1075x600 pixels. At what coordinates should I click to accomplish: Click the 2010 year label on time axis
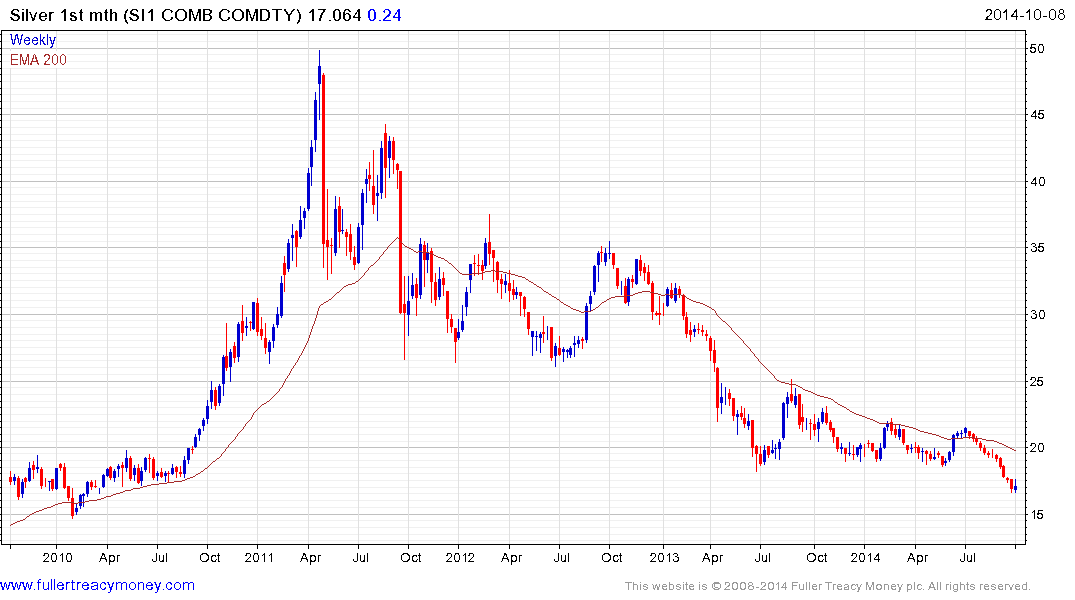58,557
